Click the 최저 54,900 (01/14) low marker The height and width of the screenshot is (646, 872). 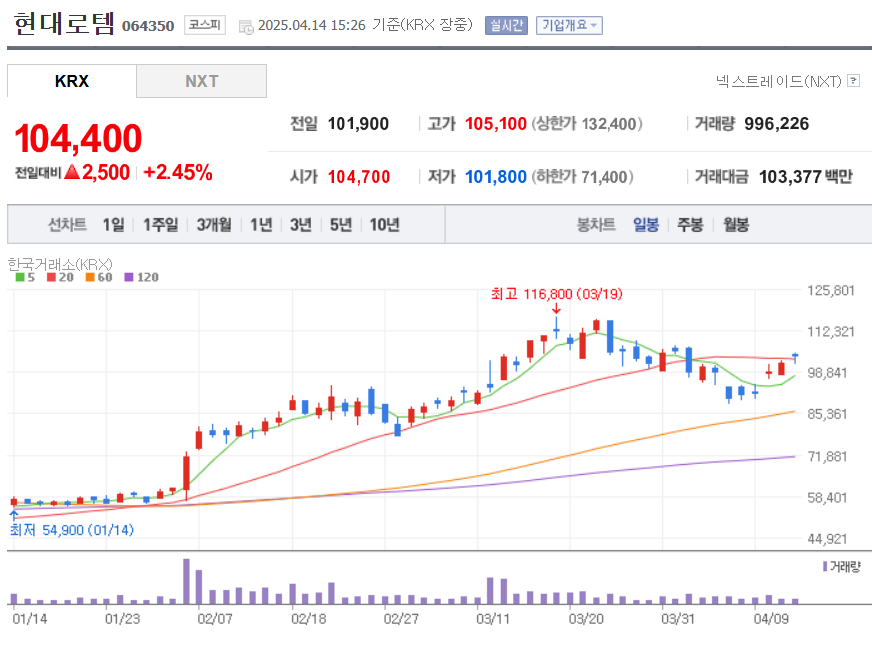click(x=72, y=530)
